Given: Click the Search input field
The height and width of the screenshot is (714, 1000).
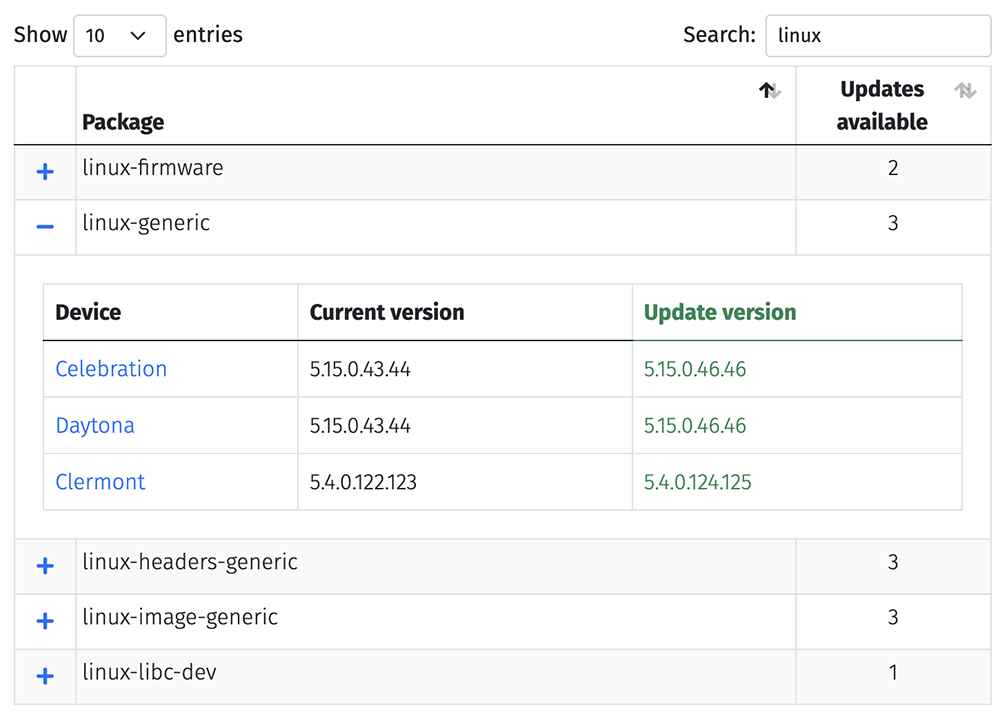Looking at the screenshot, I should point(878,36).
